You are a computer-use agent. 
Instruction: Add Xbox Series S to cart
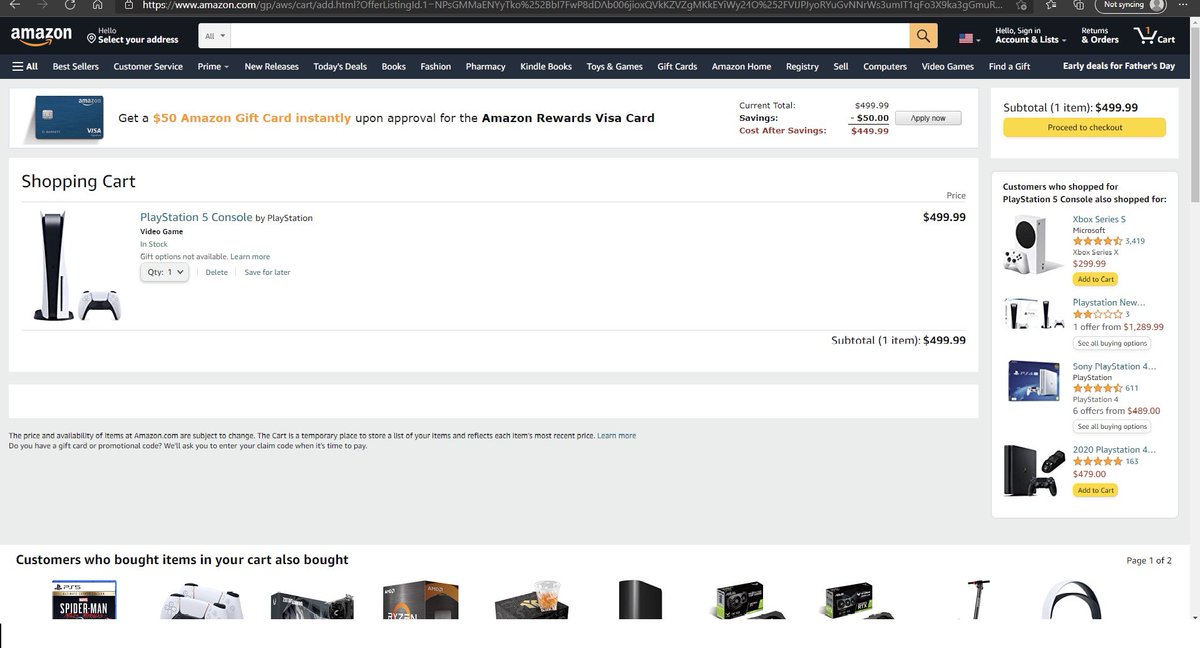click(1095, 279)
